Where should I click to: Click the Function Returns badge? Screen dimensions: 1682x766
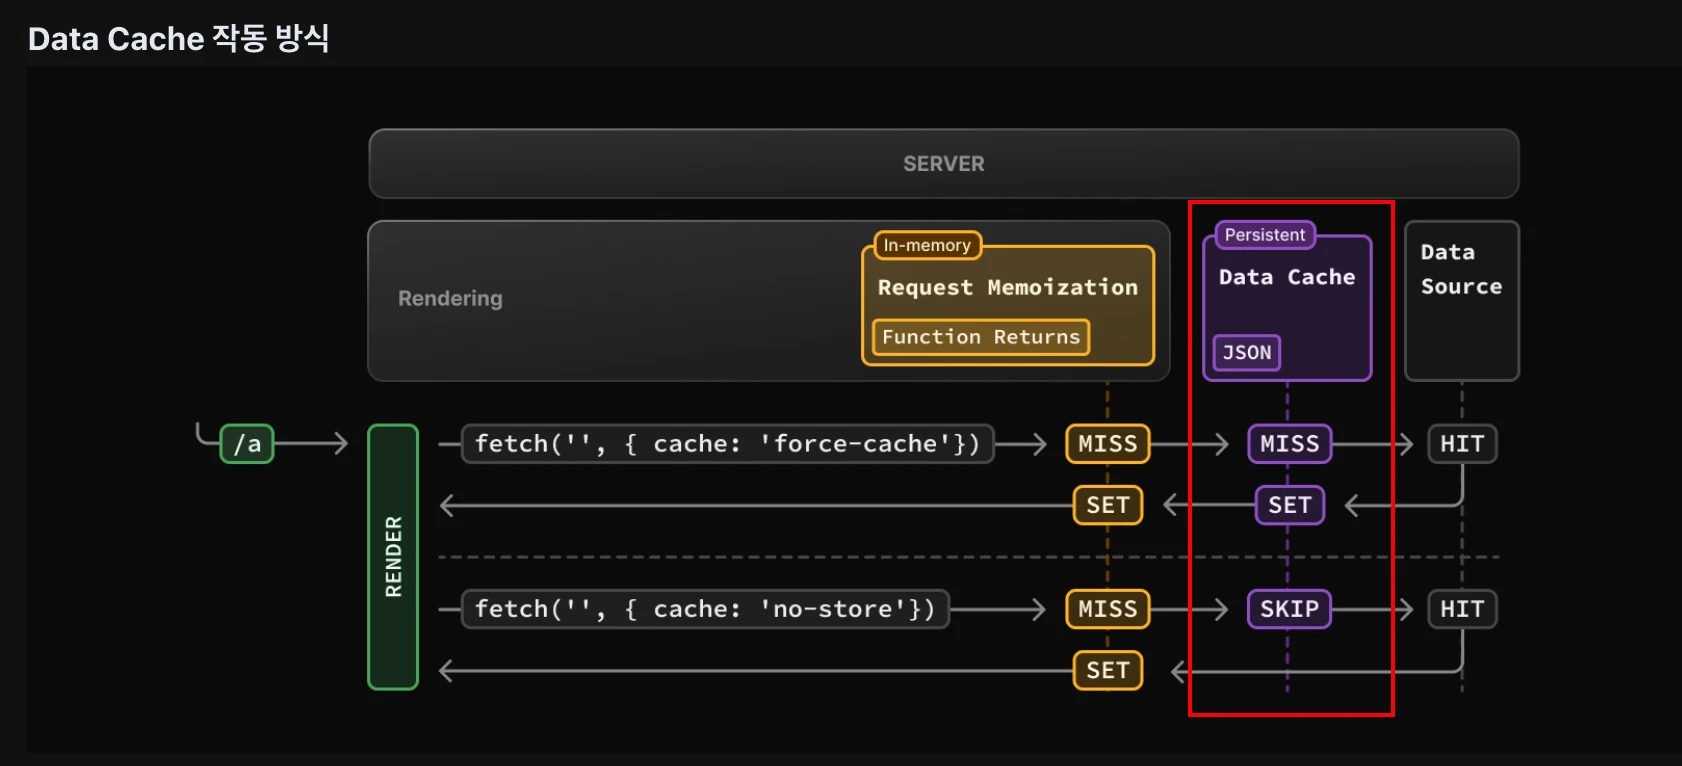980,337
